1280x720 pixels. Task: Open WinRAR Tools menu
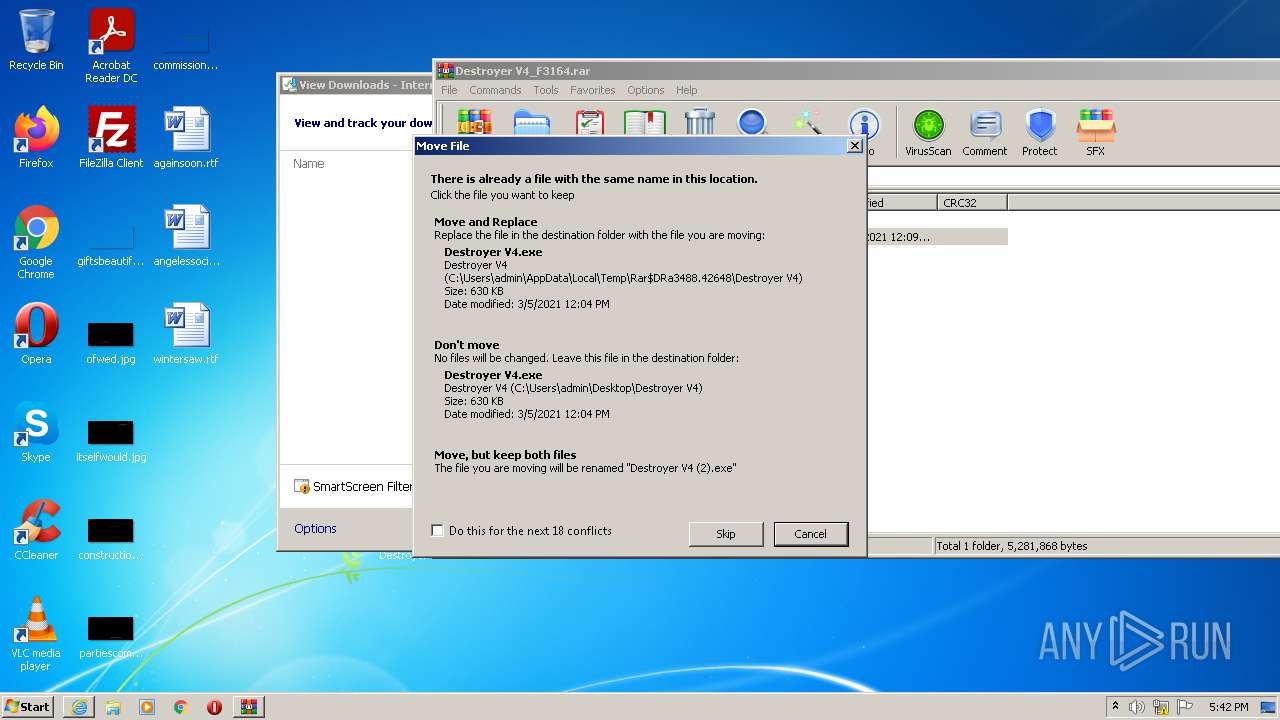click(546, 90)
